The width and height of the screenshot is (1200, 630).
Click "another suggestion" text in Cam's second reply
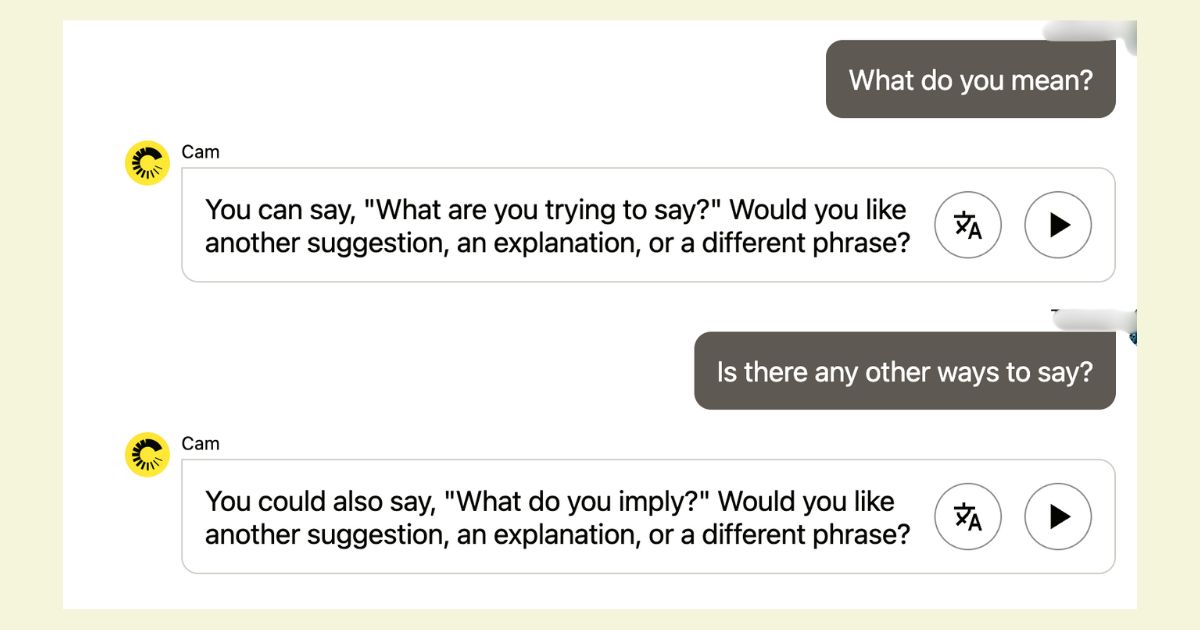tap(325, 535)
